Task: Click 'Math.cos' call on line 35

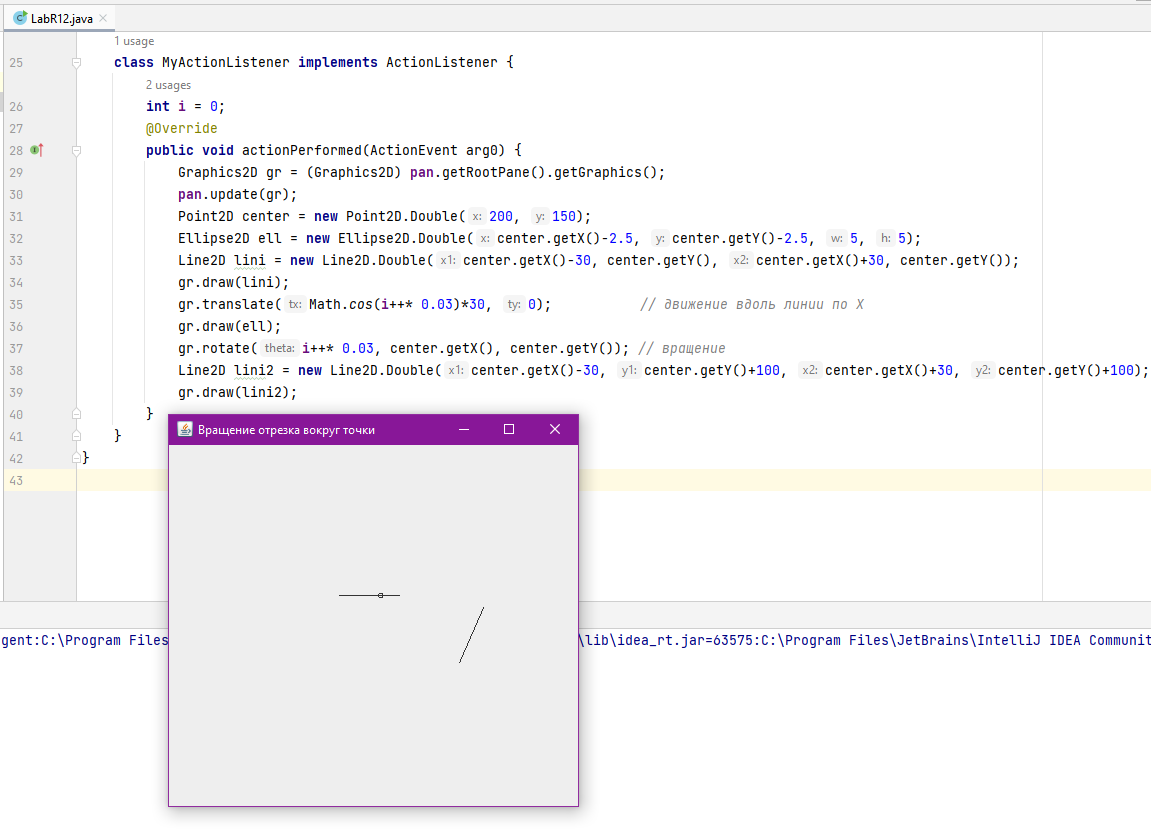Action: (341, 305)
